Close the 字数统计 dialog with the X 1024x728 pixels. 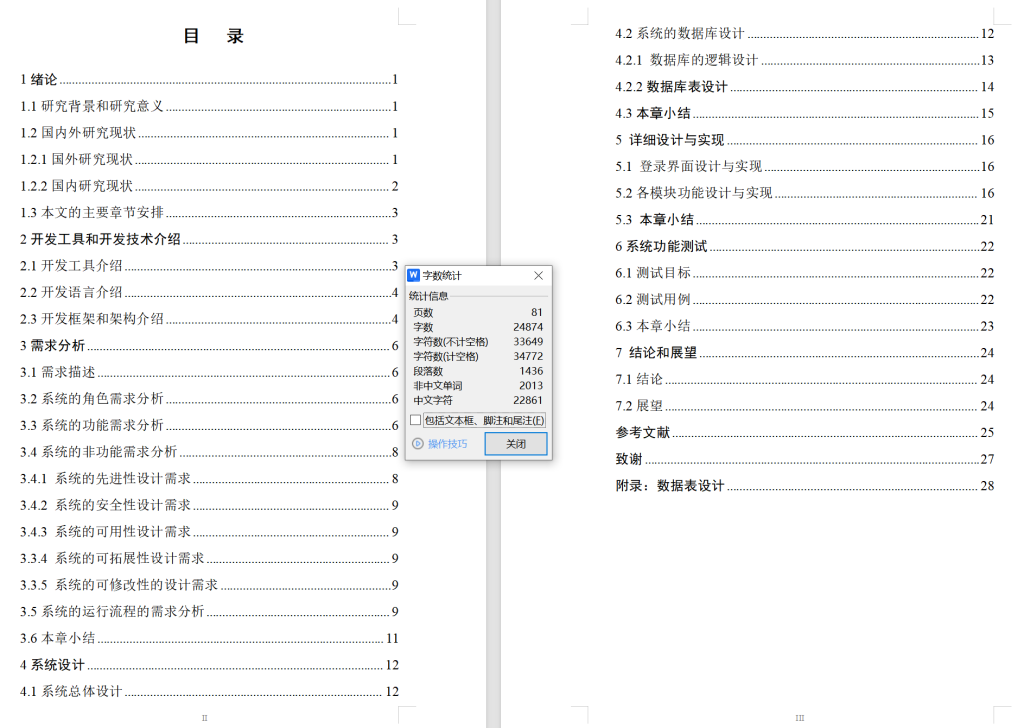538,274
